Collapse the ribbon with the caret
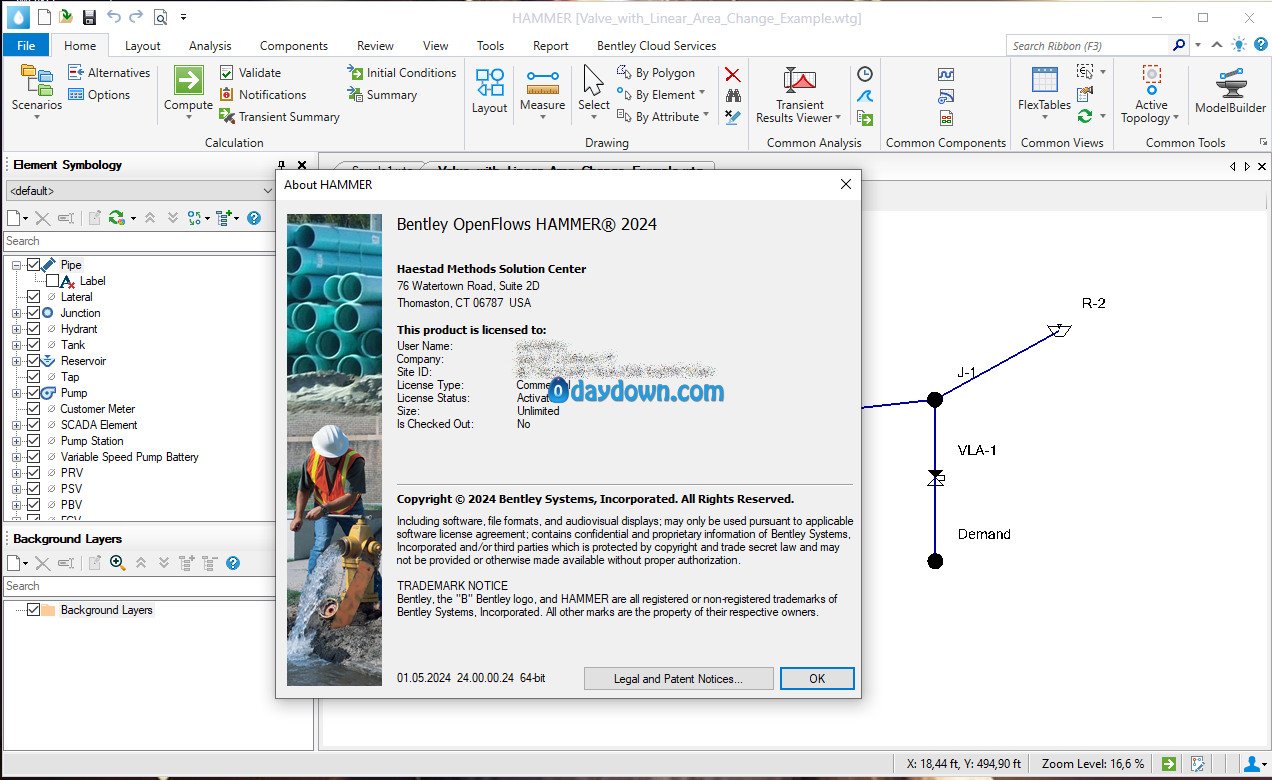The height and width of the screenshot is (780, 1272). click(x=1217, y=45)
